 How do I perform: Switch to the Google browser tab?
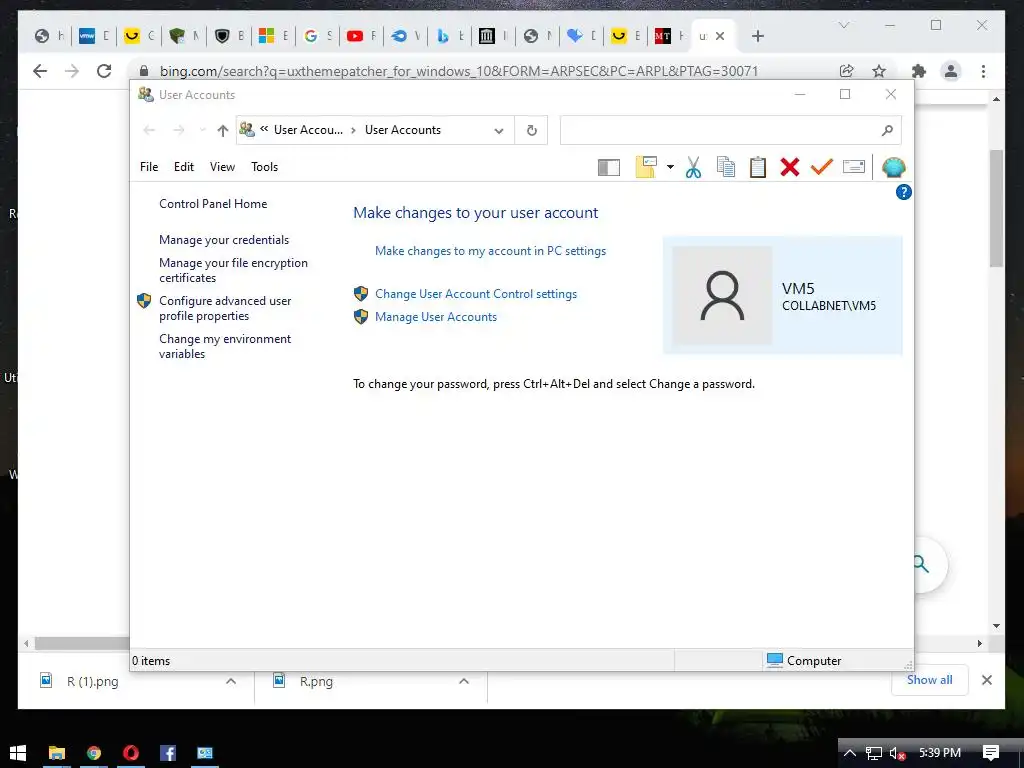tap(317, 36)
